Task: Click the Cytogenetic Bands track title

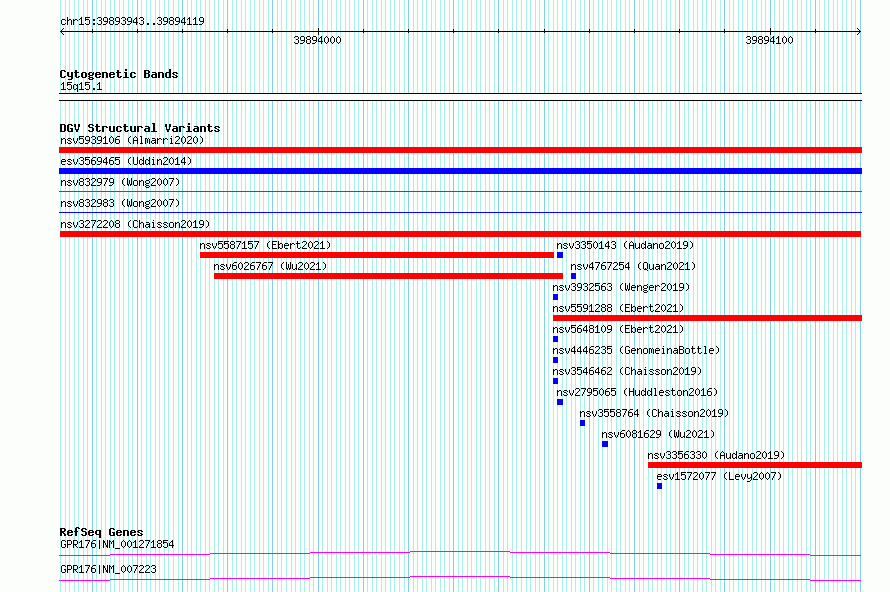Action: click(x=119, y=74)
